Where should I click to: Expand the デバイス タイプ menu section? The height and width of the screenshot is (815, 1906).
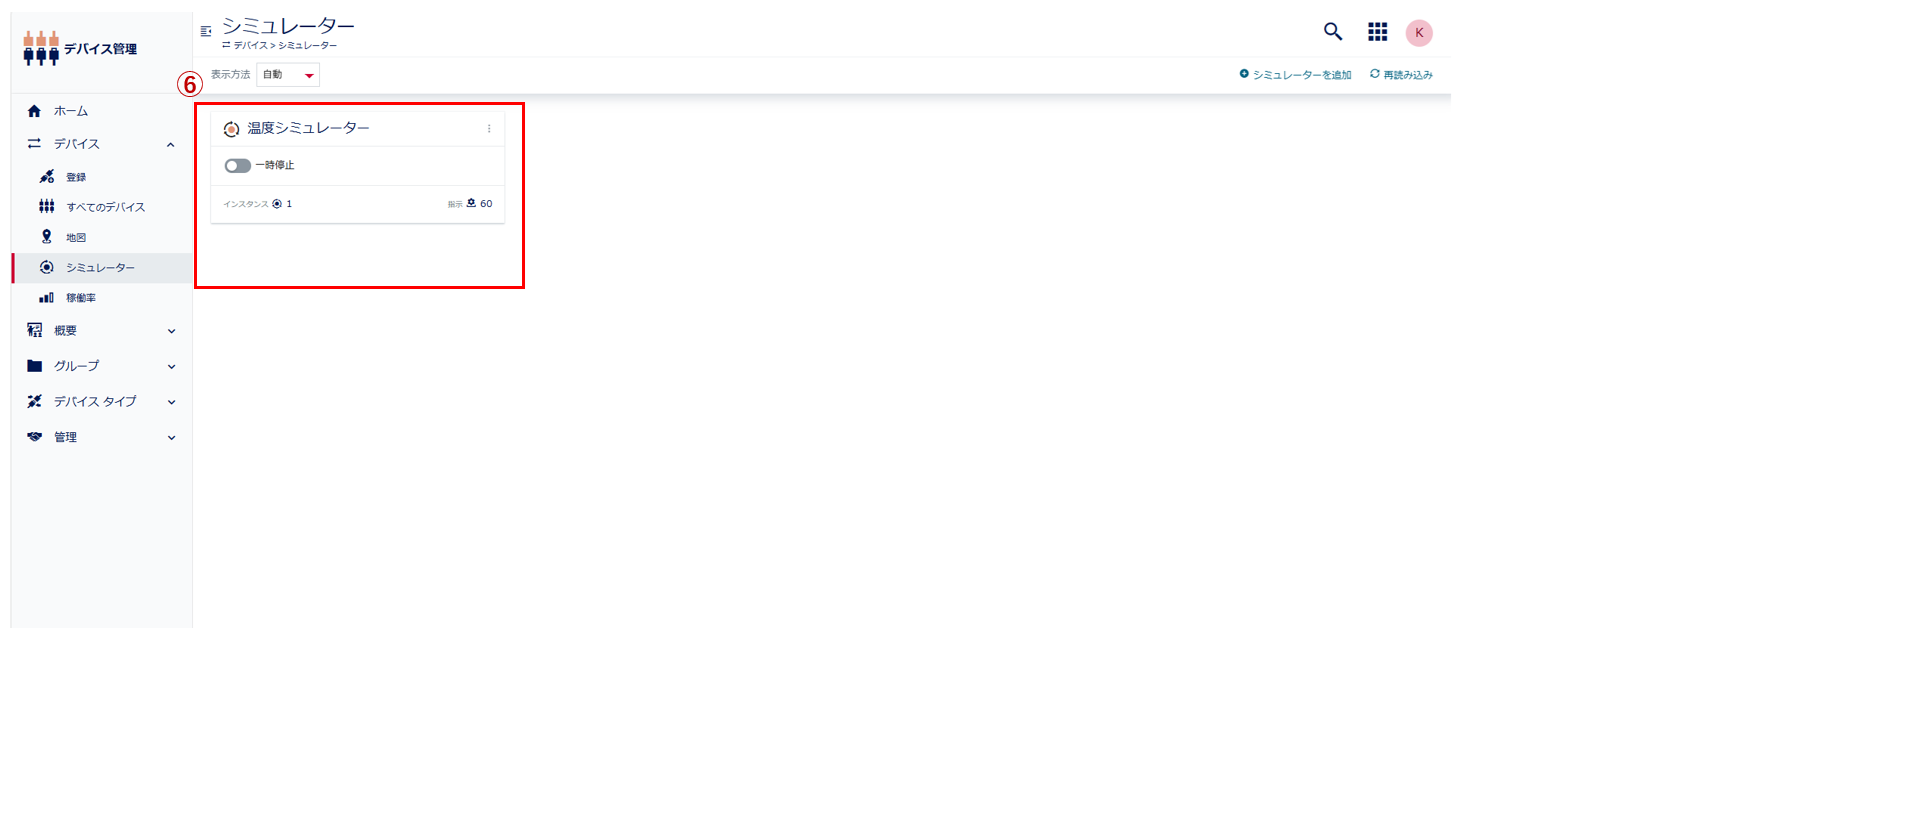click(171, 402)
